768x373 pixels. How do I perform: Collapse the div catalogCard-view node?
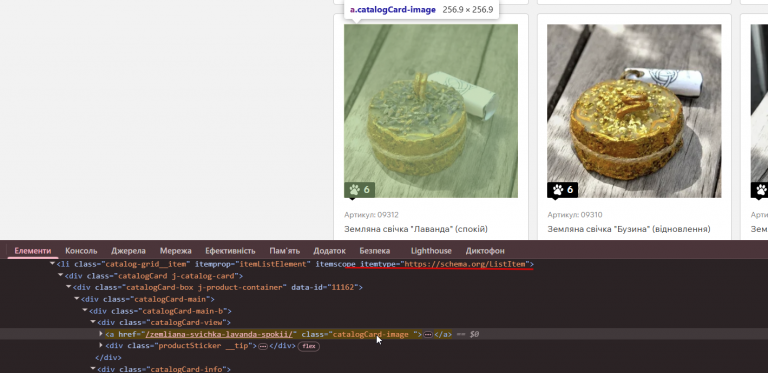click(94, 322)
